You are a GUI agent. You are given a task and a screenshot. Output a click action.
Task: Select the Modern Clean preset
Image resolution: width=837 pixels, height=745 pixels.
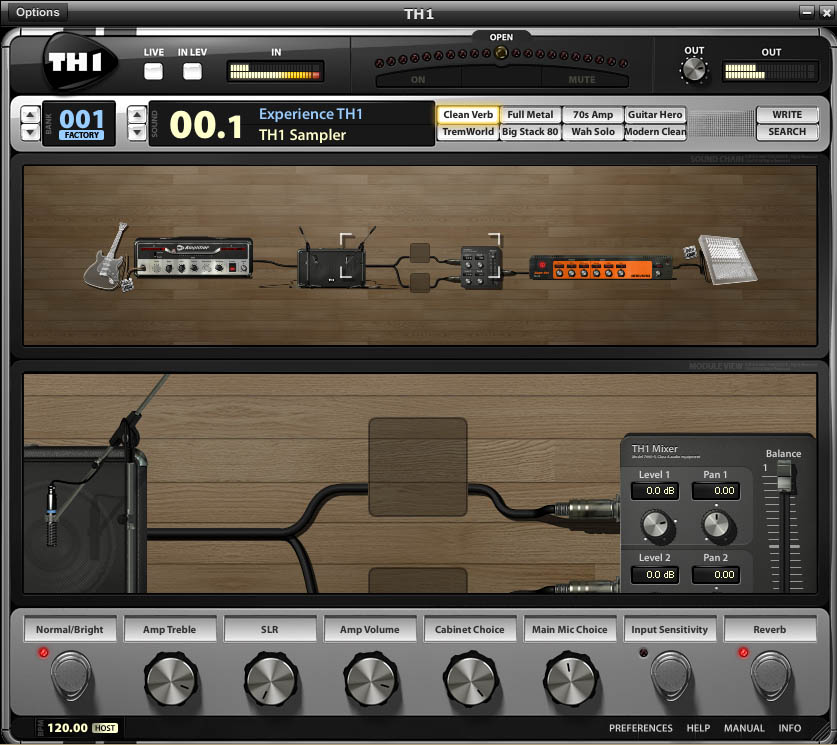pyautogui.click(x=655, y=132)
